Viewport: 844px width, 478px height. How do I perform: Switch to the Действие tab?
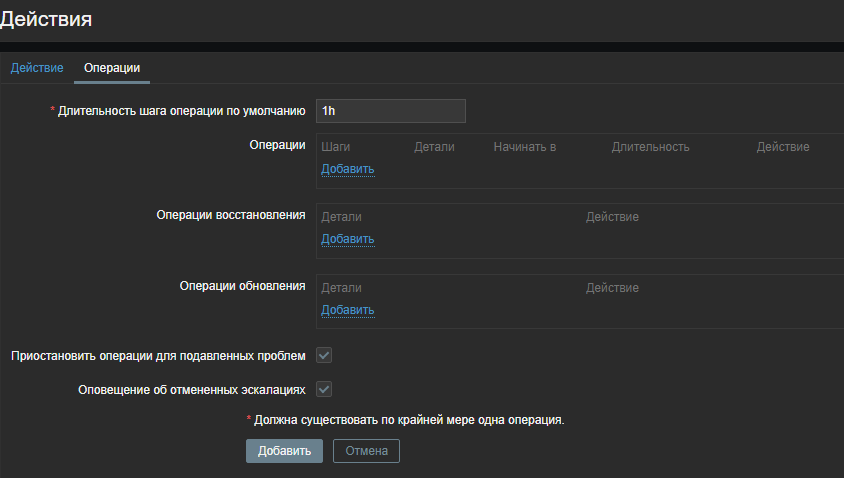pyautogui.click(x=37, y=68)
